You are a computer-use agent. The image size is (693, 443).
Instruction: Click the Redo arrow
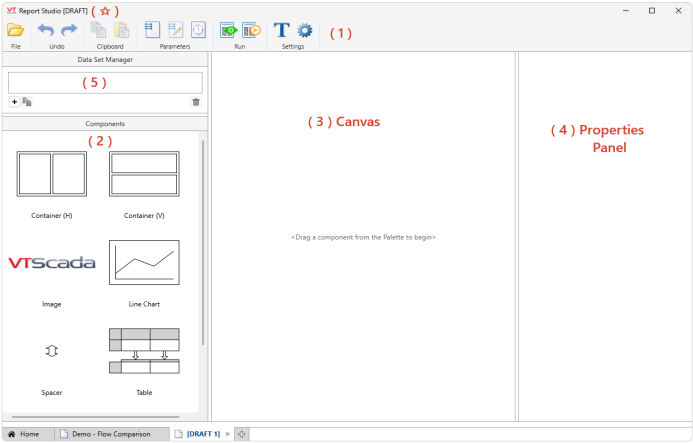click(69, 30)
